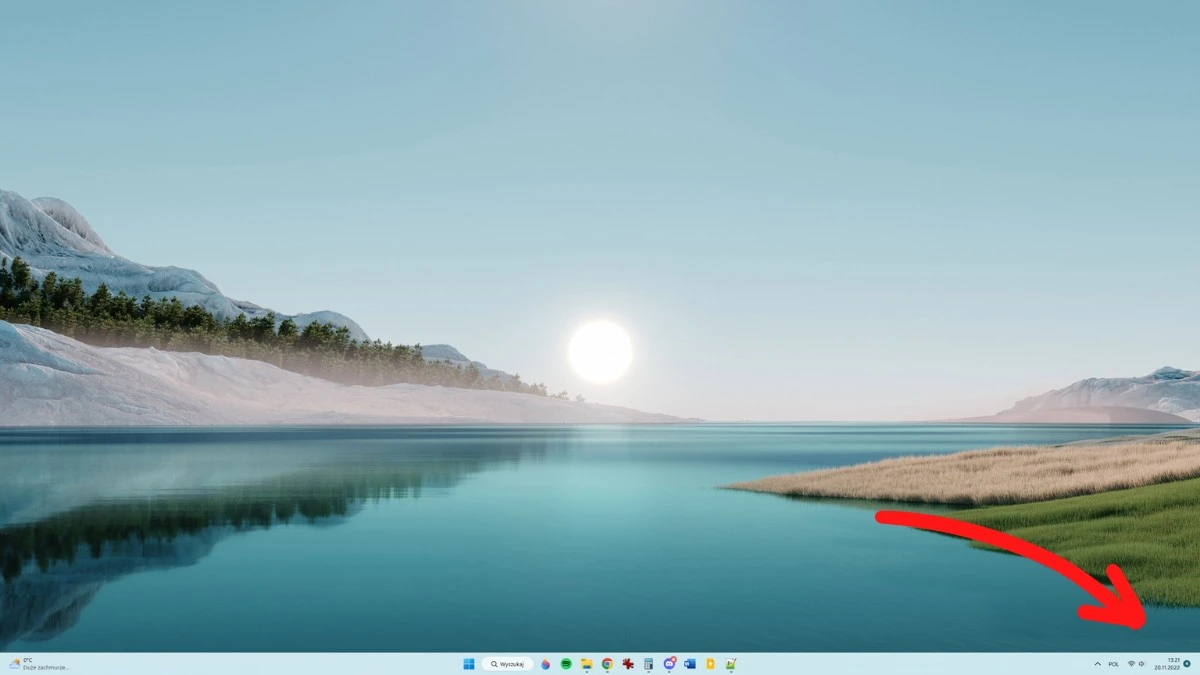Open Spotify from the taskbar
This screenshot has height=675, width=1200.
[564, 664]
